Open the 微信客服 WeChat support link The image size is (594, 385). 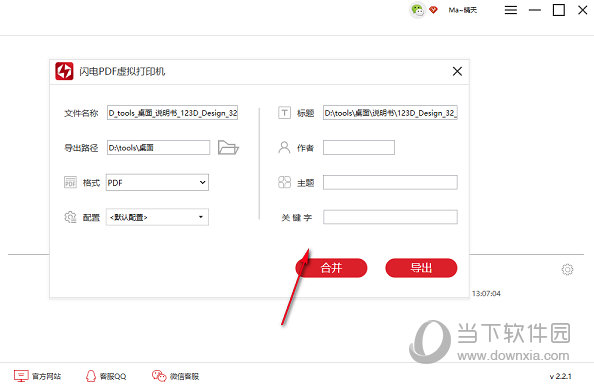point(175,376)
